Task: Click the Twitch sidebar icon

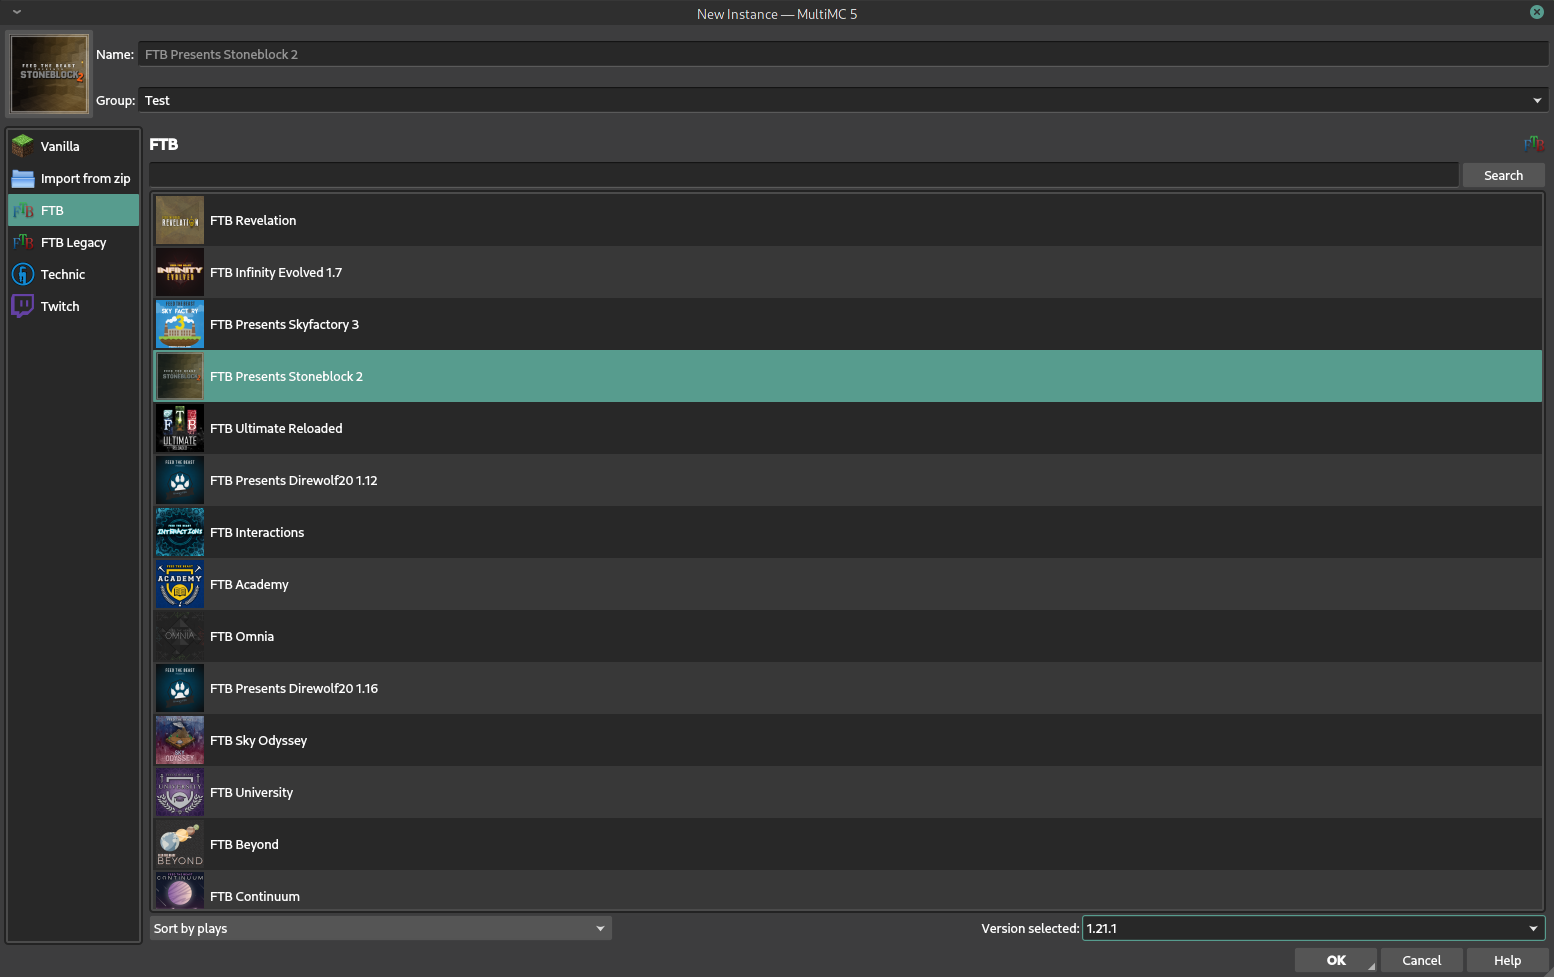Action: 23,306
